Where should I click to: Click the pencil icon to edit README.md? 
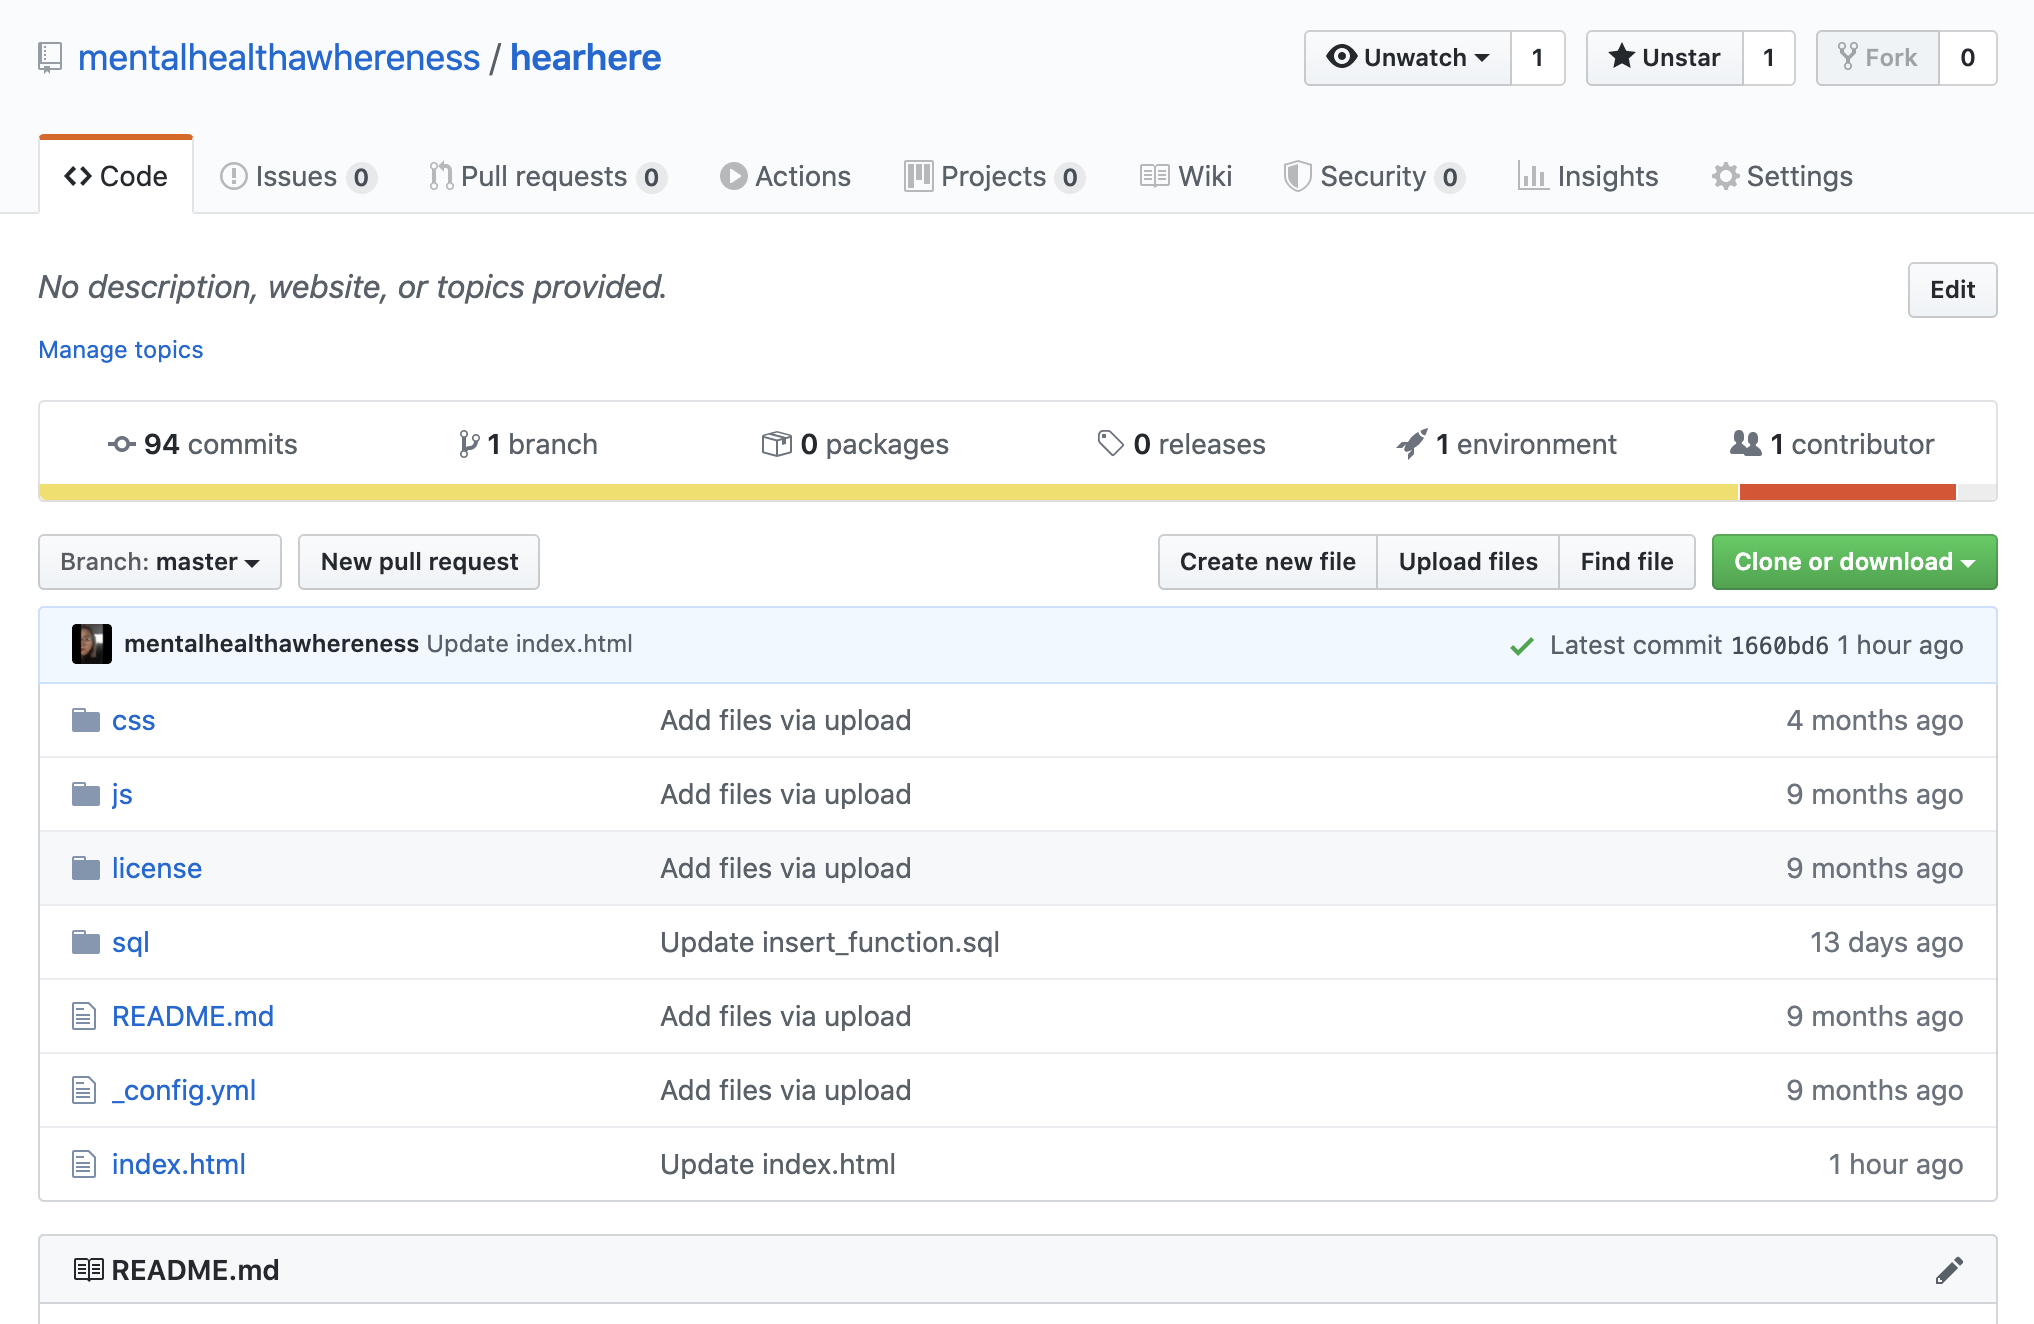click(x=1948, y=1270)
